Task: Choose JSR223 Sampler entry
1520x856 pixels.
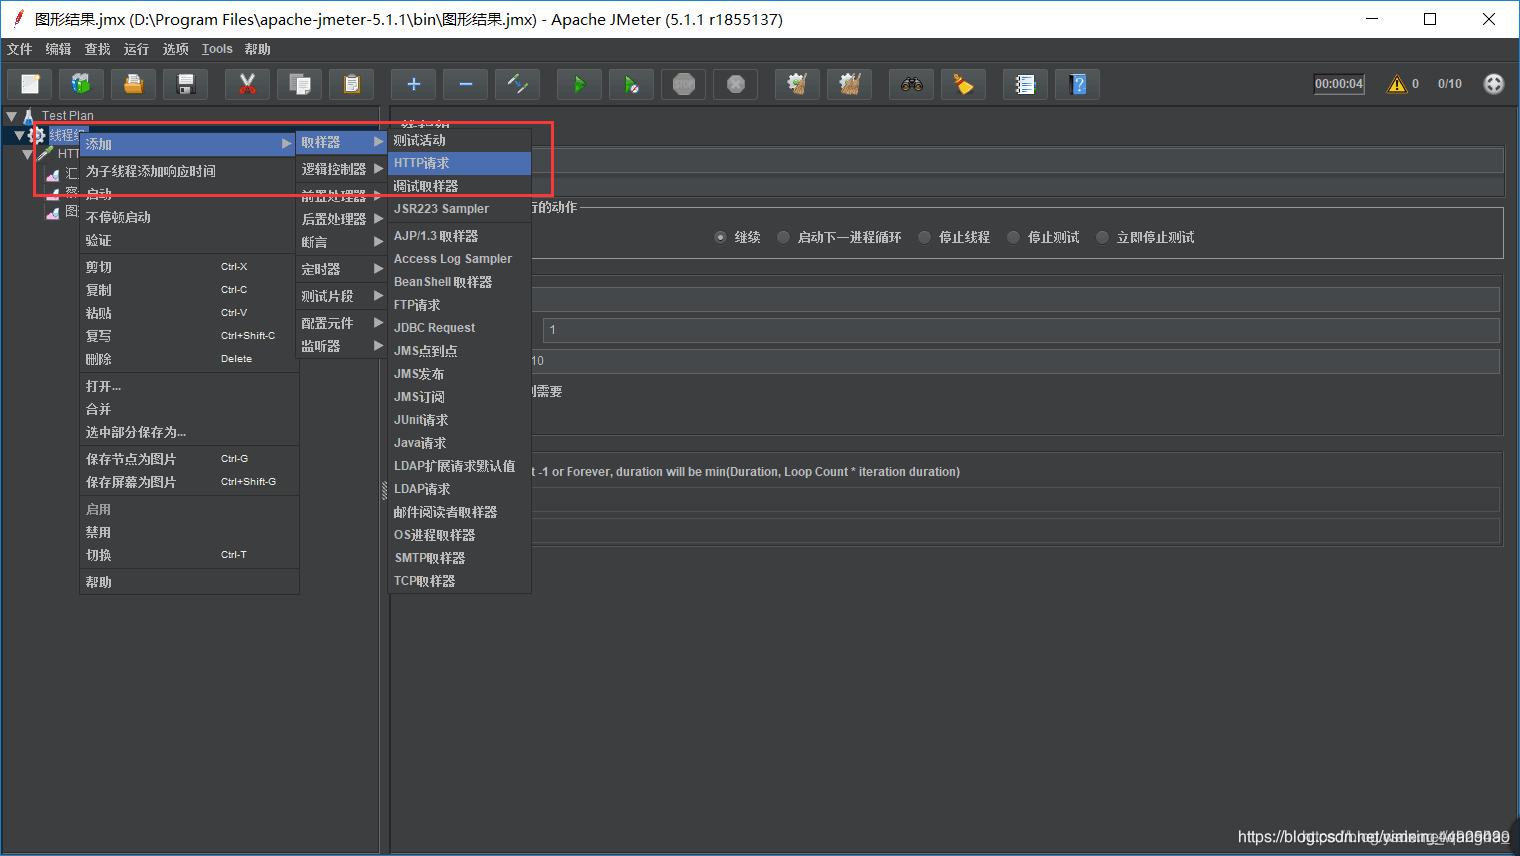Action: 459,209
